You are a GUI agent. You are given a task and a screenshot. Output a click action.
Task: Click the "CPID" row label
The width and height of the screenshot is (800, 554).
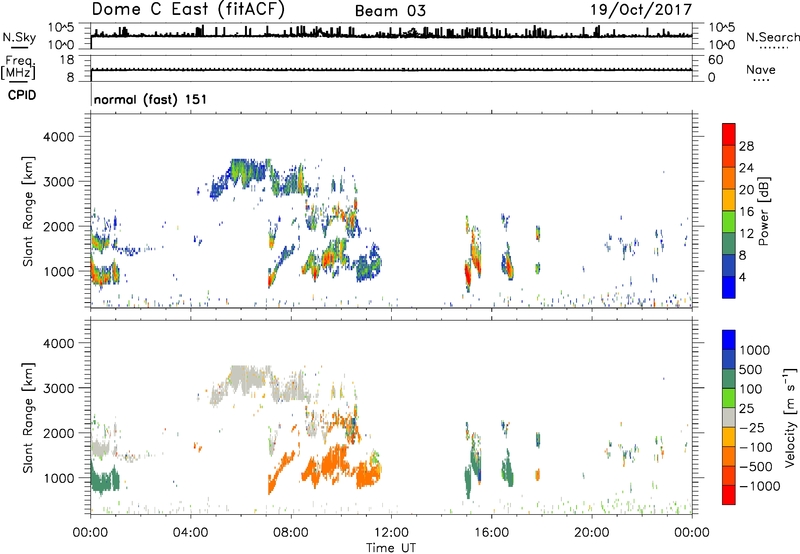22,95
